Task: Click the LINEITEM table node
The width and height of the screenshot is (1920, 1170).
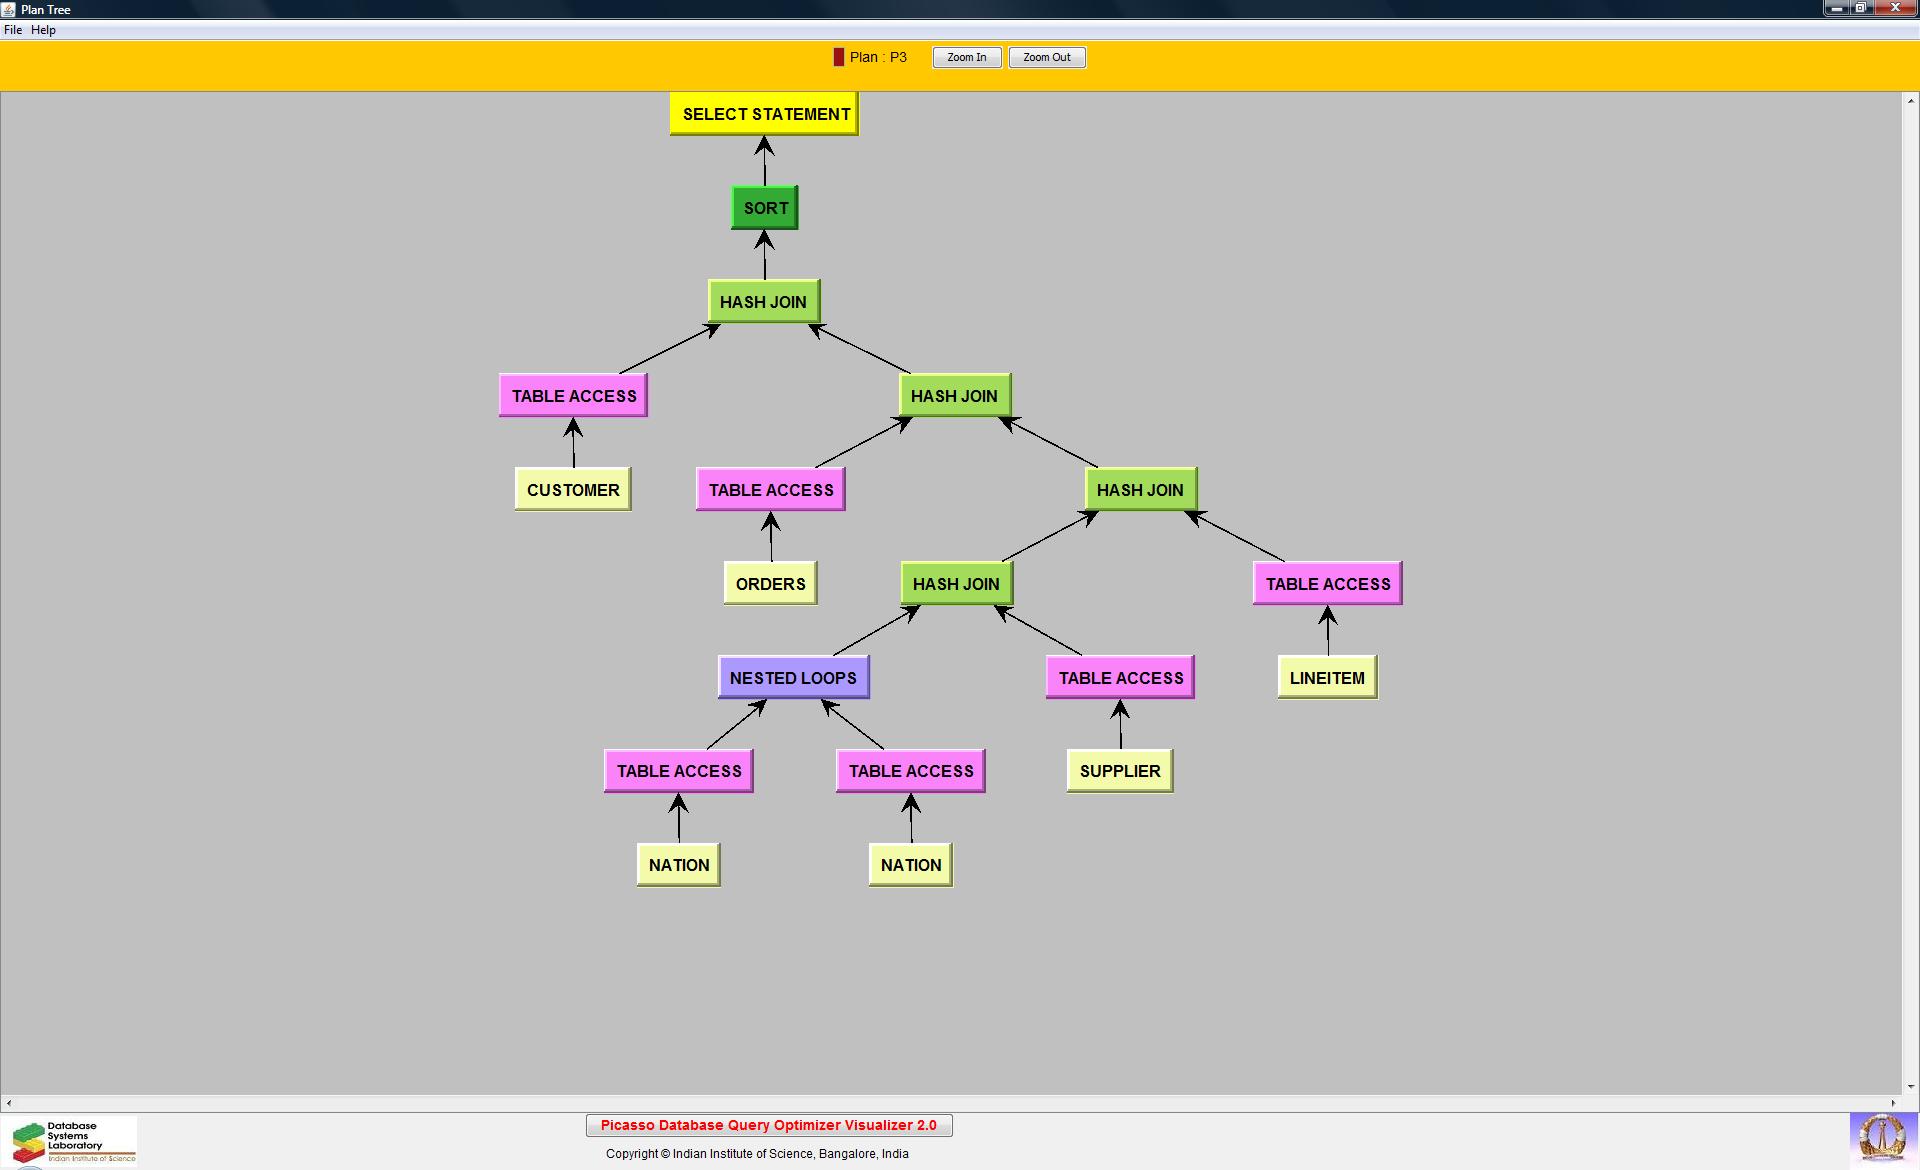Action: pos(1327,678)
